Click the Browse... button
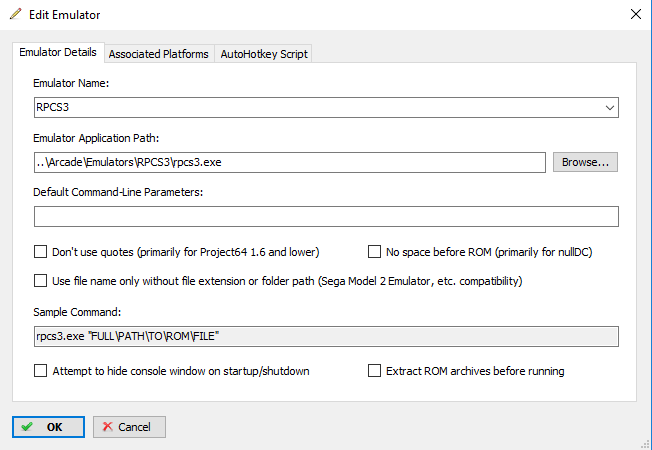This screenshot has height=450, width=652. point(585,162)
